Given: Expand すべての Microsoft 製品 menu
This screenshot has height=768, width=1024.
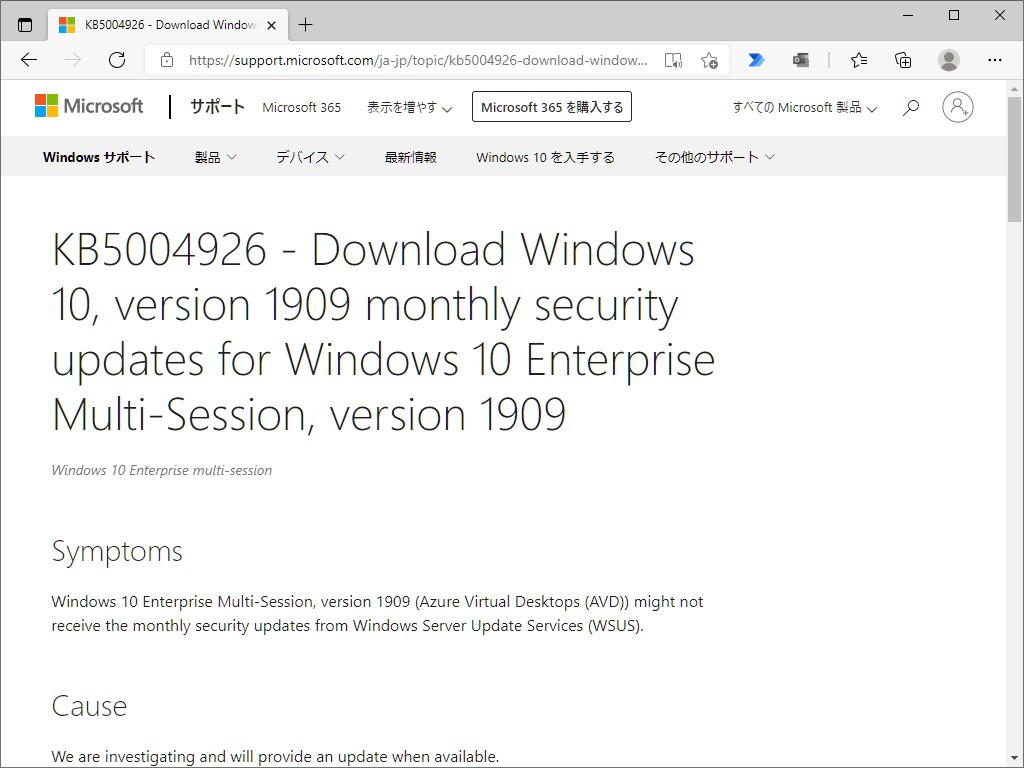Looking at the screenshot, I should 805,107.
